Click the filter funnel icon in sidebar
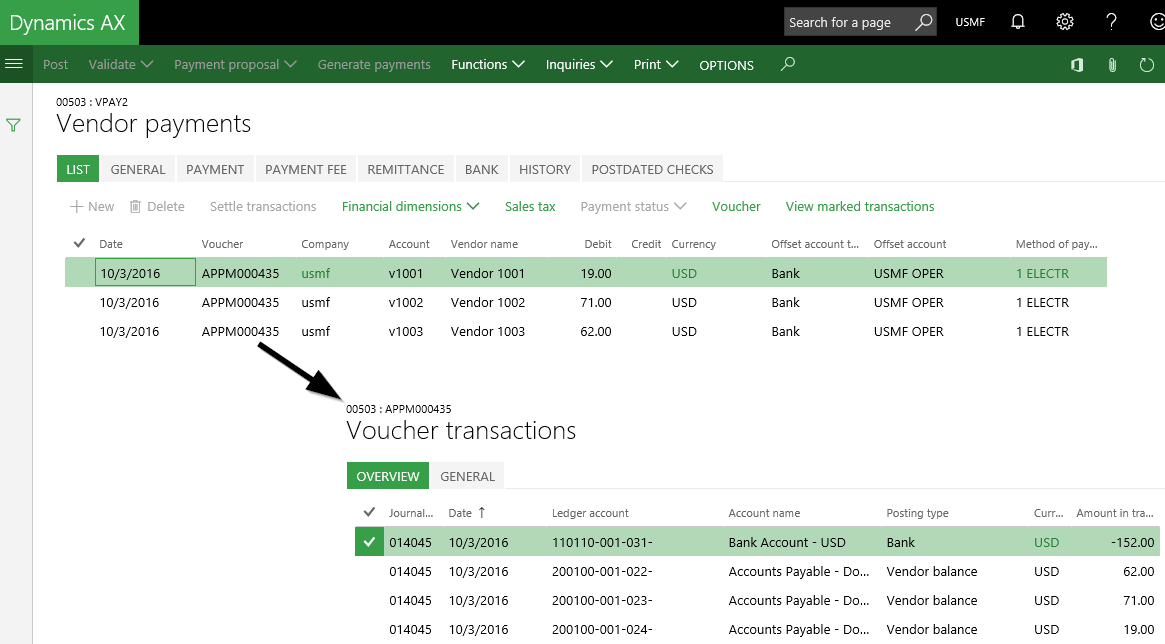 (x=14, y=126)
